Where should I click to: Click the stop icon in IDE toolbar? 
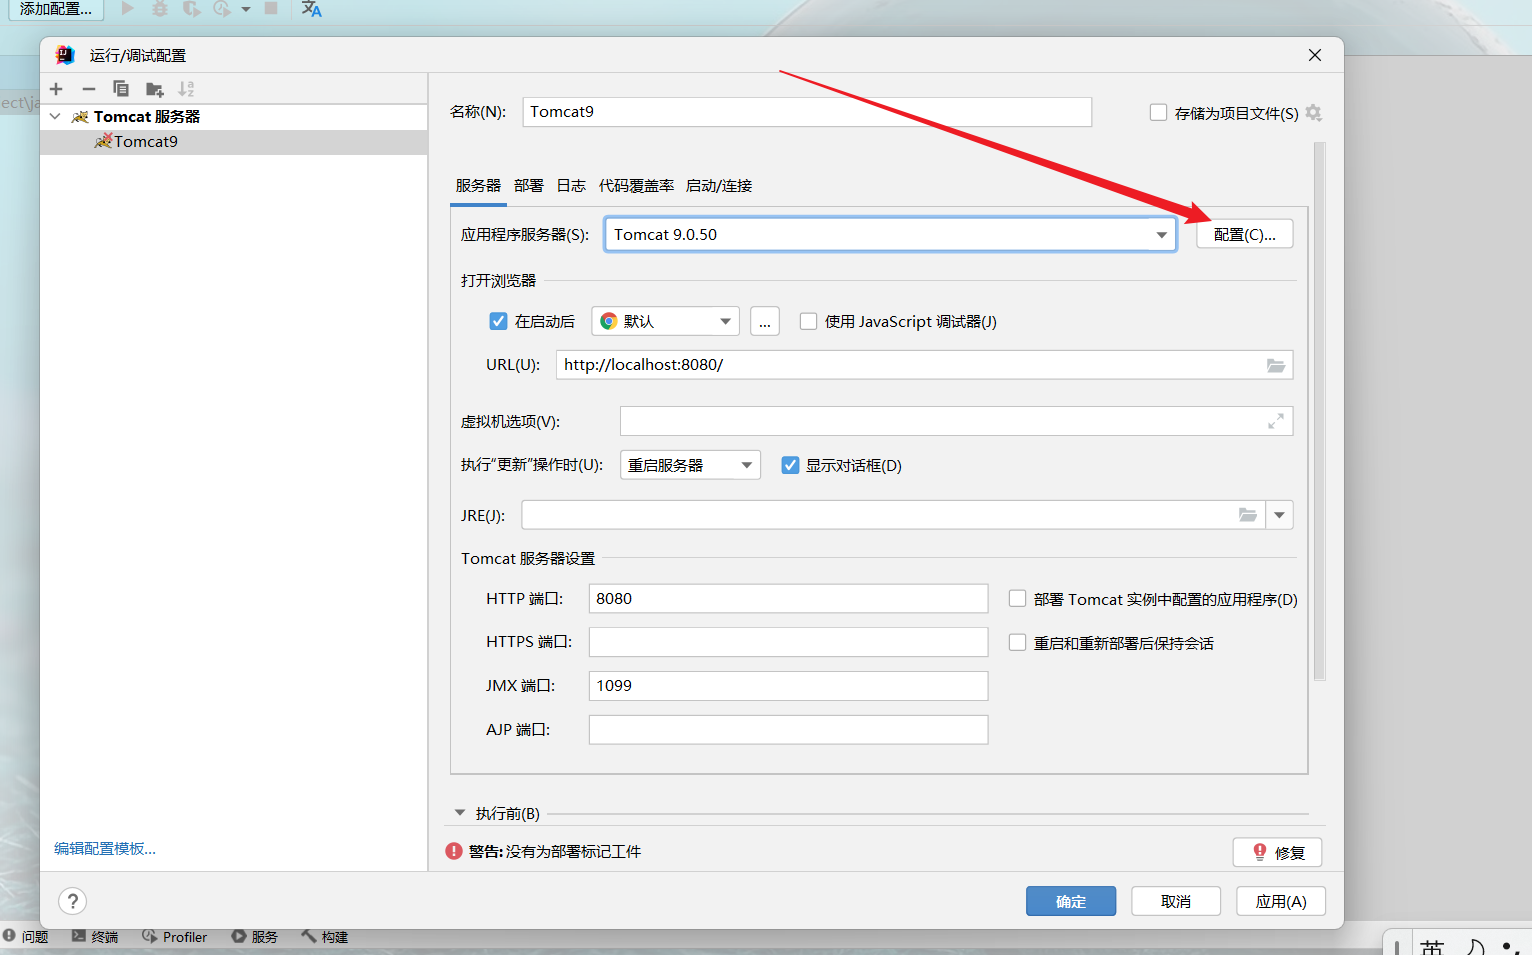(271, 8)
